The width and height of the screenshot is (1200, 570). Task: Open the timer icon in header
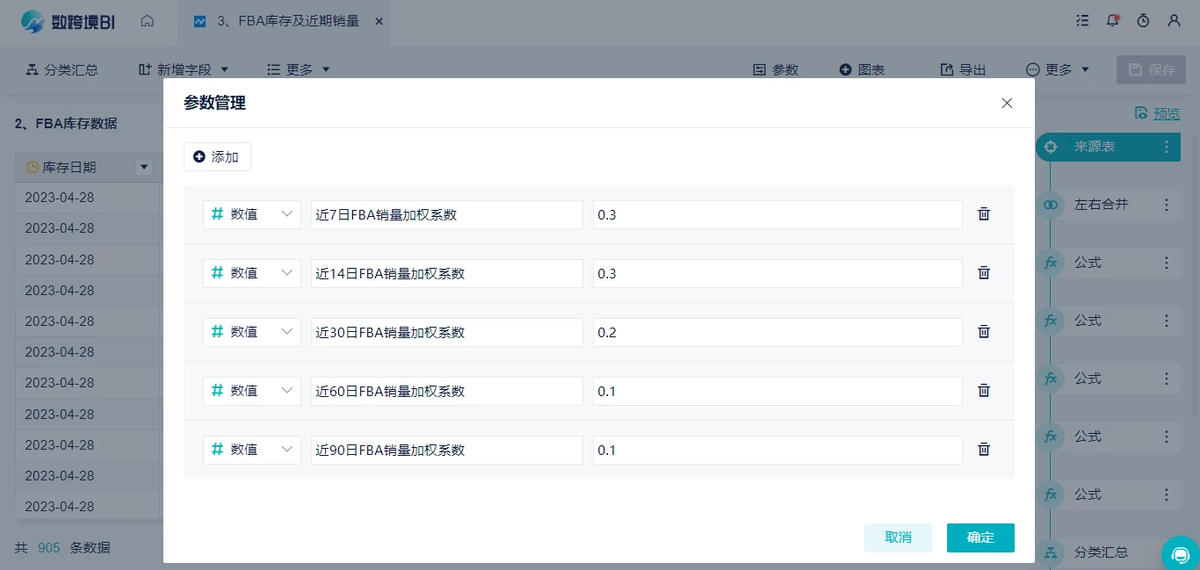pos(1143,20)
